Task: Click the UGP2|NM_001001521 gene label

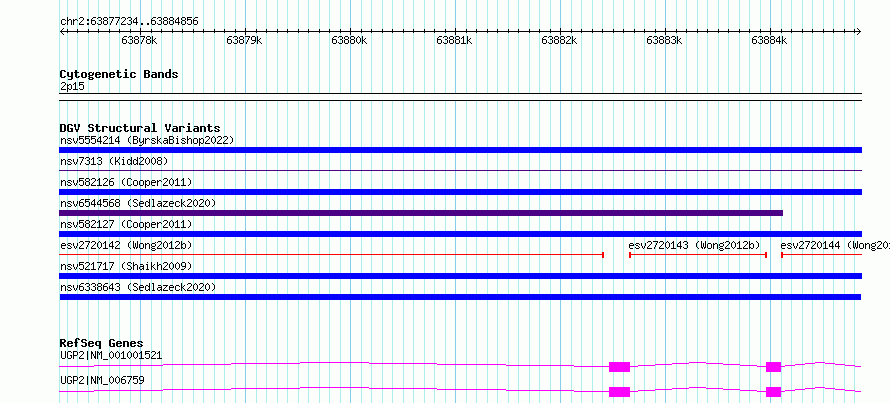Action: coord(111,356)
